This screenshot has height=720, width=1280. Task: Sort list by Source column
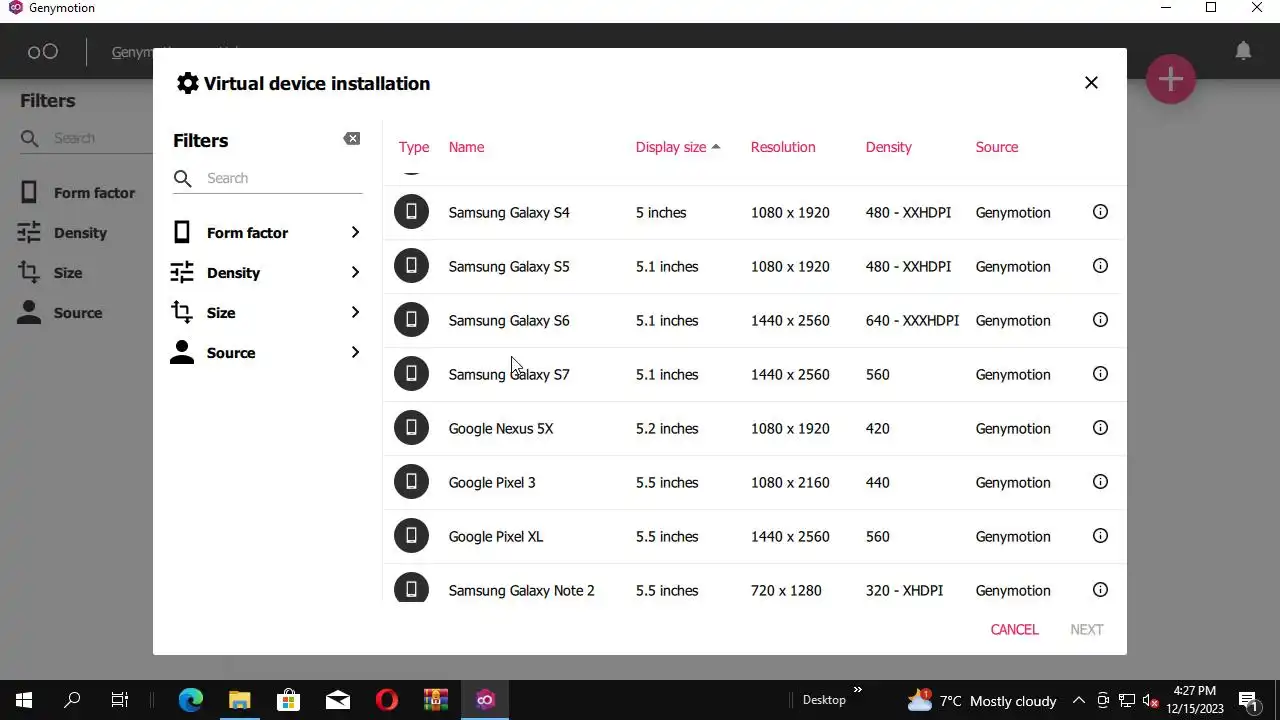(x=997, y=147)
